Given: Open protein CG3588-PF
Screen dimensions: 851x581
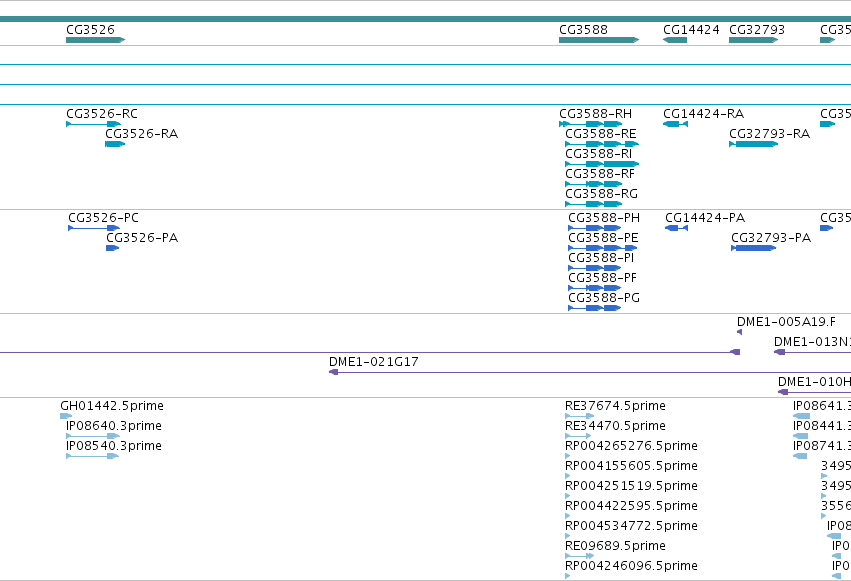Looking at the screenshot, I should point(602,278).
